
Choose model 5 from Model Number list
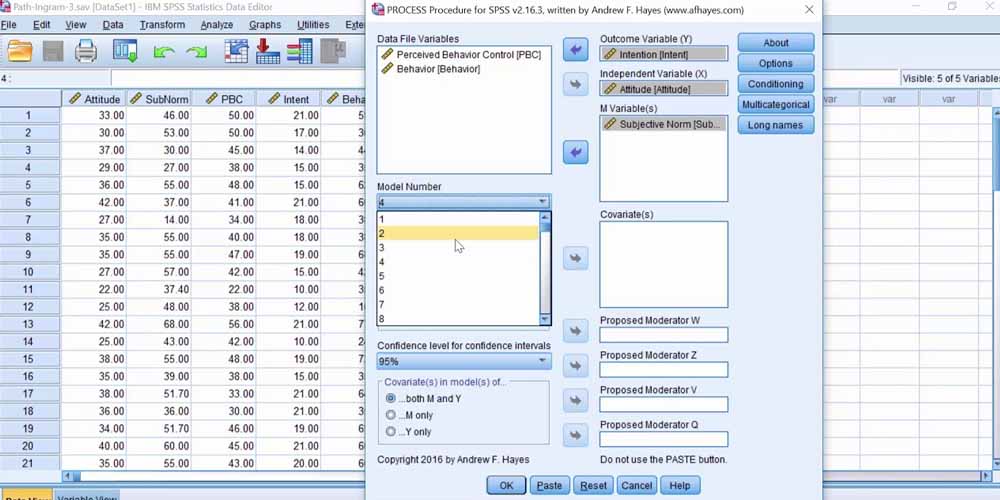coord(458,276)
